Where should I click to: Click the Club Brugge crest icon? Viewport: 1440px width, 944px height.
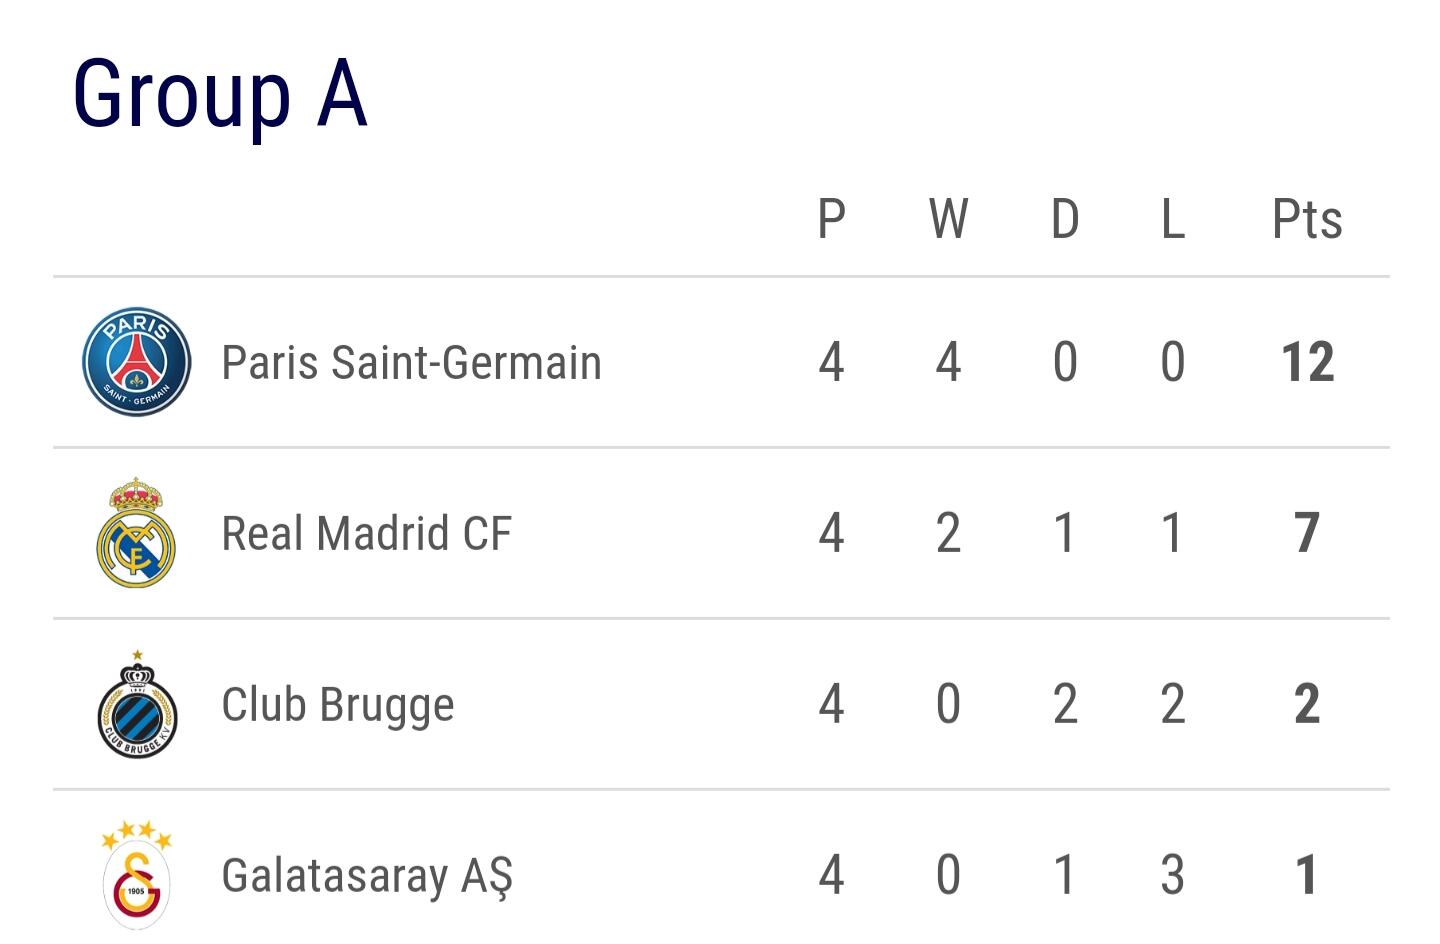(137, 704)
